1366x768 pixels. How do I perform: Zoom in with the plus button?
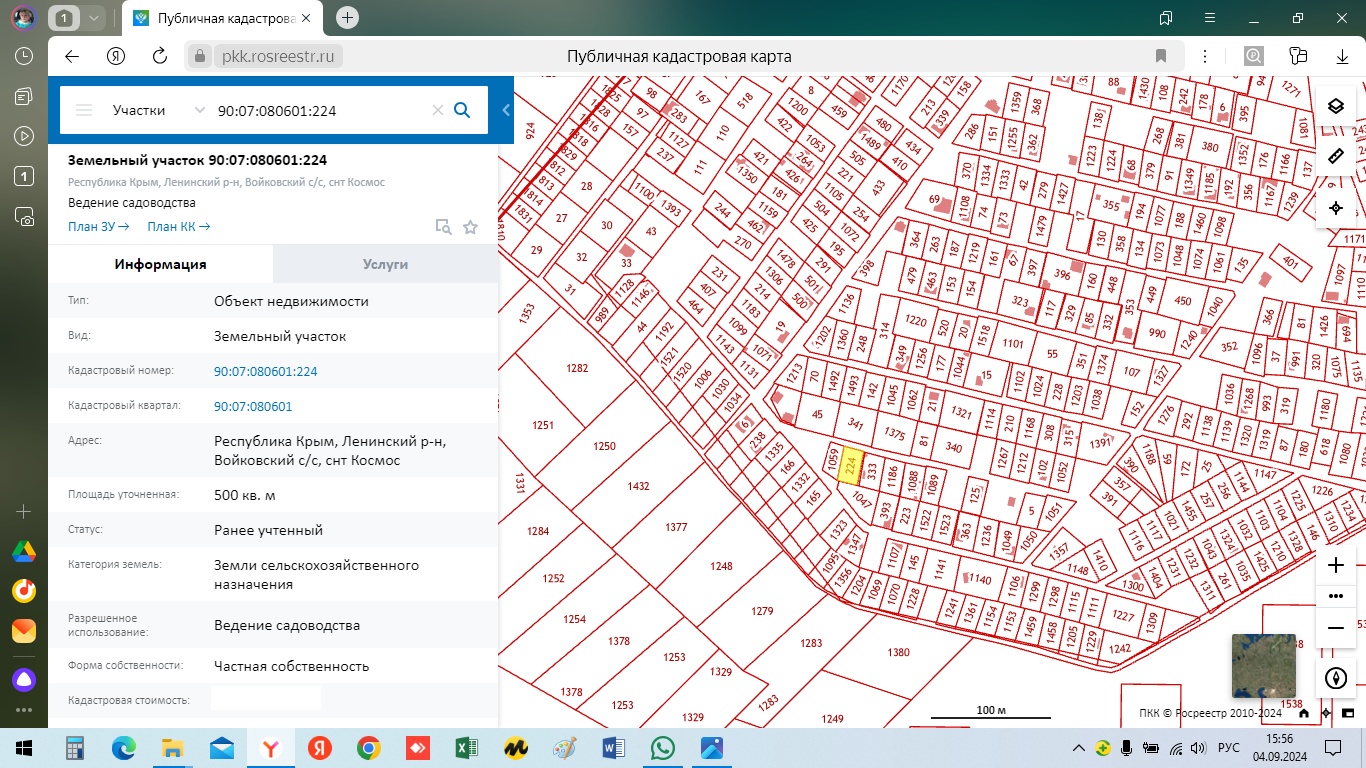[1335, 565]
